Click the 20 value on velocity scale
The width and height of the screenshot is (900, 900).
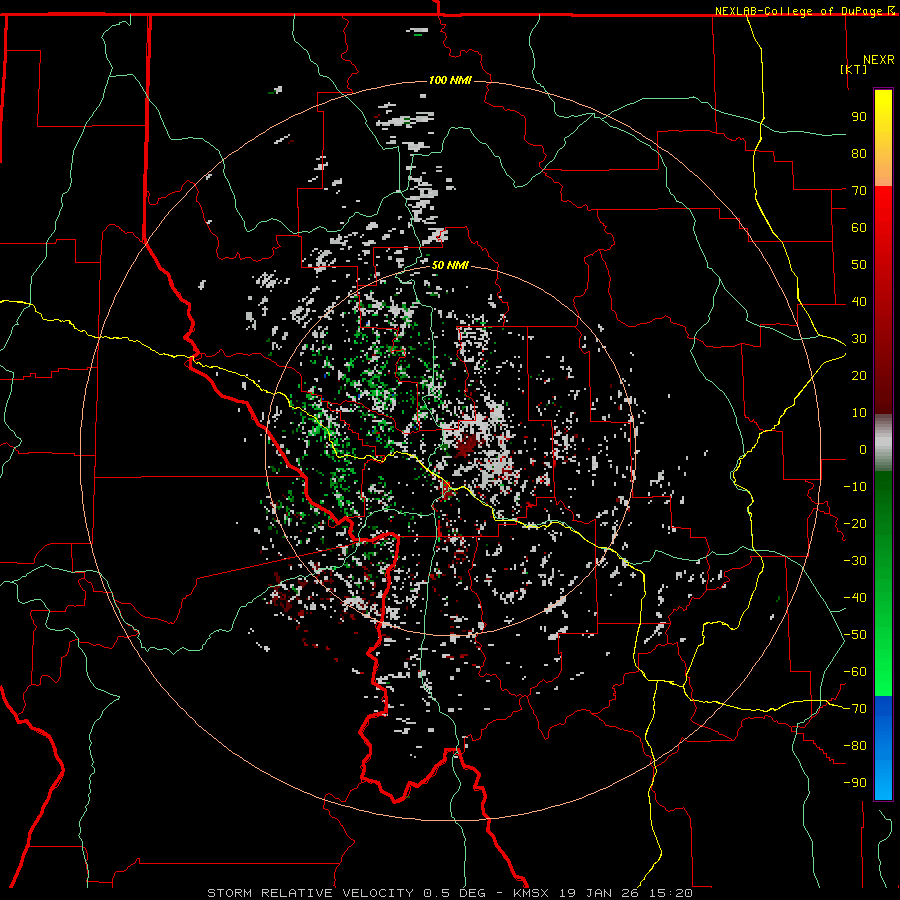pos(859,375)
